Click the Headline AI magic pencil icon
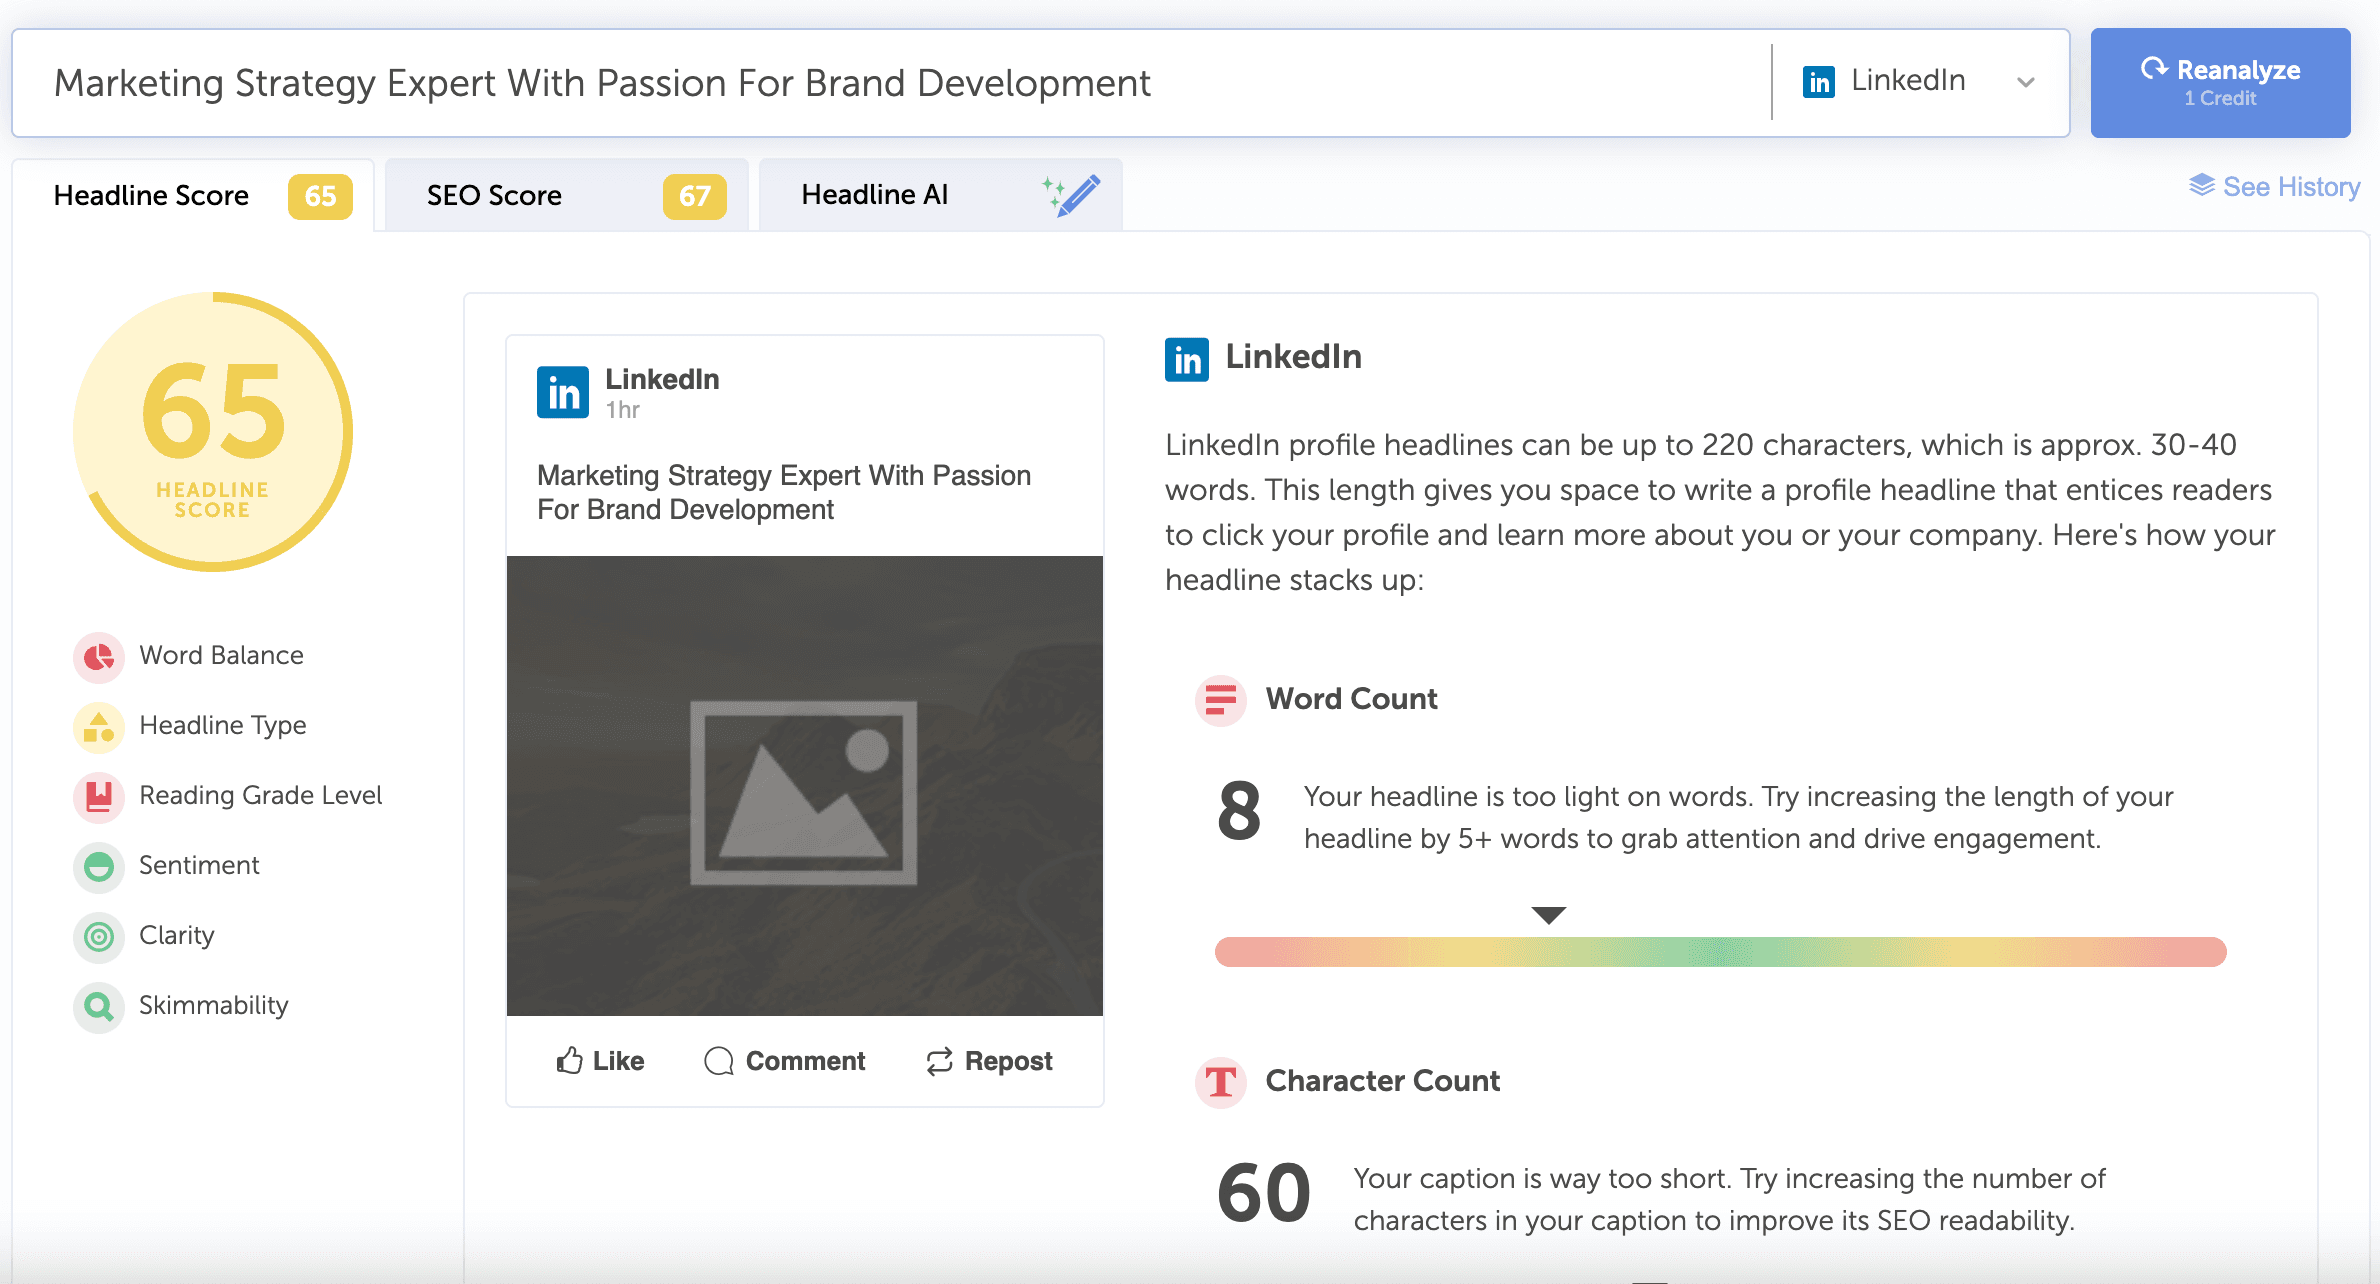 1072,195
